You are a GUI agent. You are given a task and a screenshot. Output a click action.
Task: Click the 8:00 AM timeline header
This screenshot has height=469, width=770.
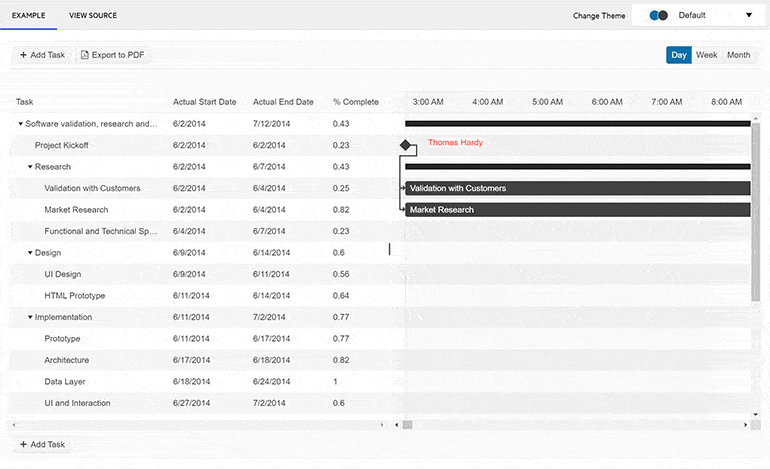pyautogui.click(x=726, y=102)
